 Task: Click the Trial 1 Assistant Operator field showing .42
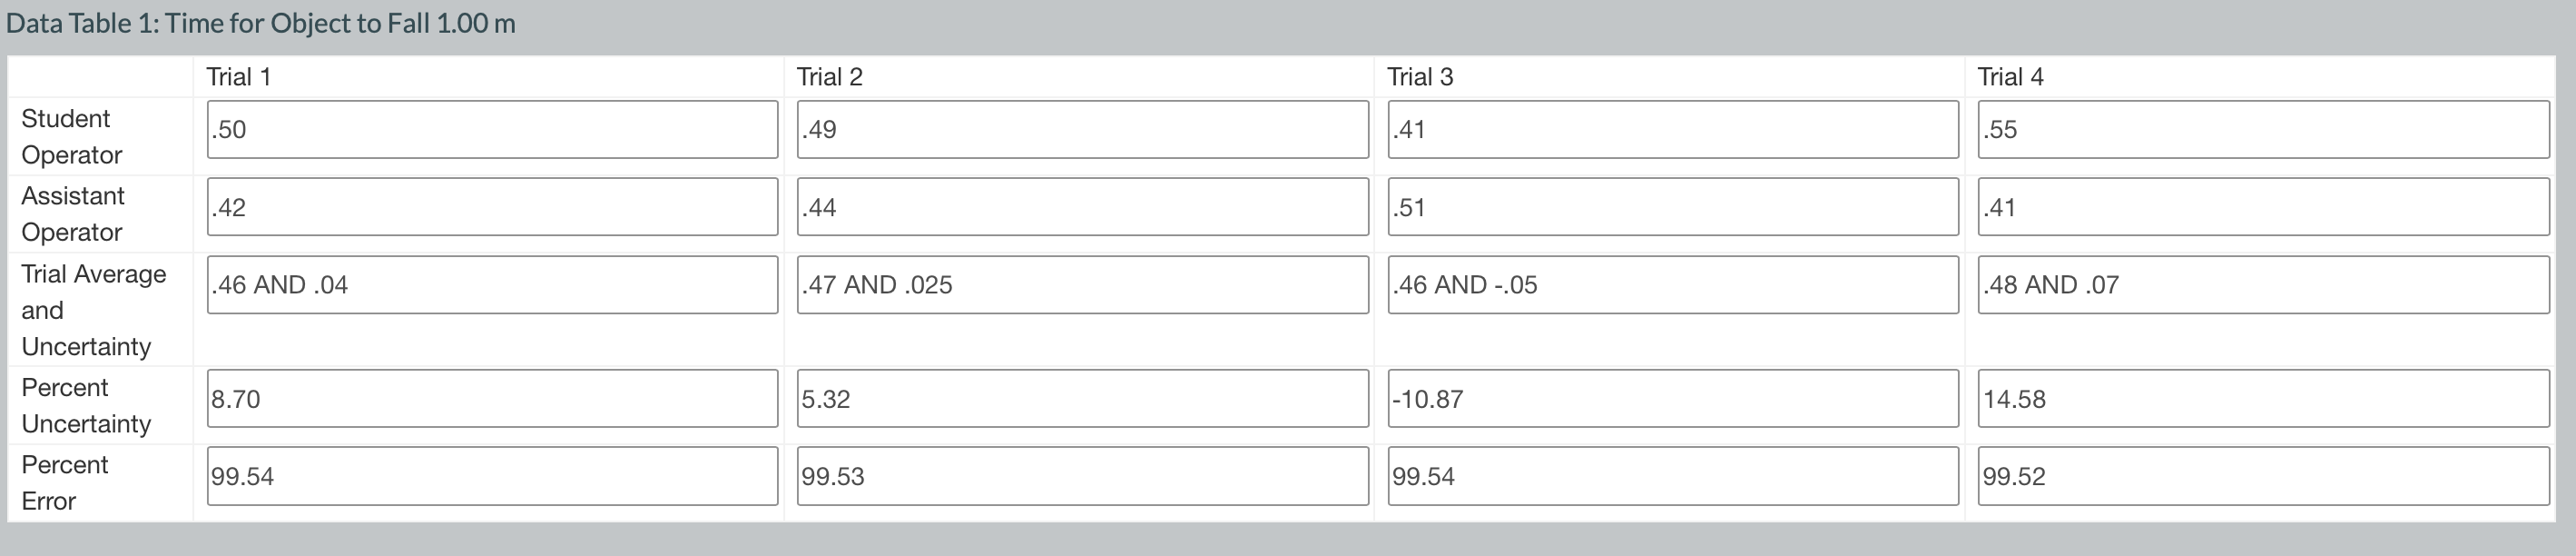pyautogui.click(x=490, y=207)
